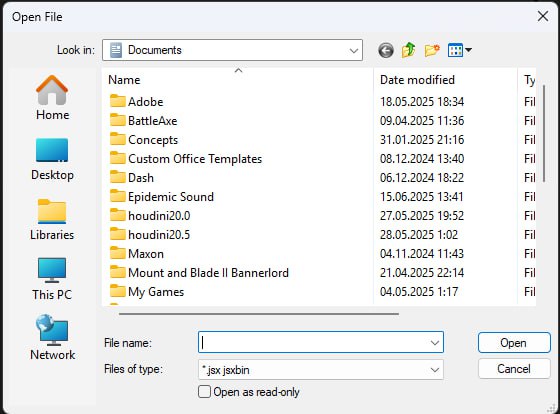Viewport: 560px width, 414px height.
Task: Click the Open button
Action: (x=514, y=343)
